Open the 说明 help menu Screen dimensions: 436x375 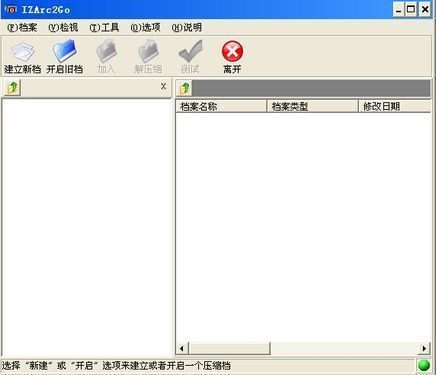[x=187, y=27]
